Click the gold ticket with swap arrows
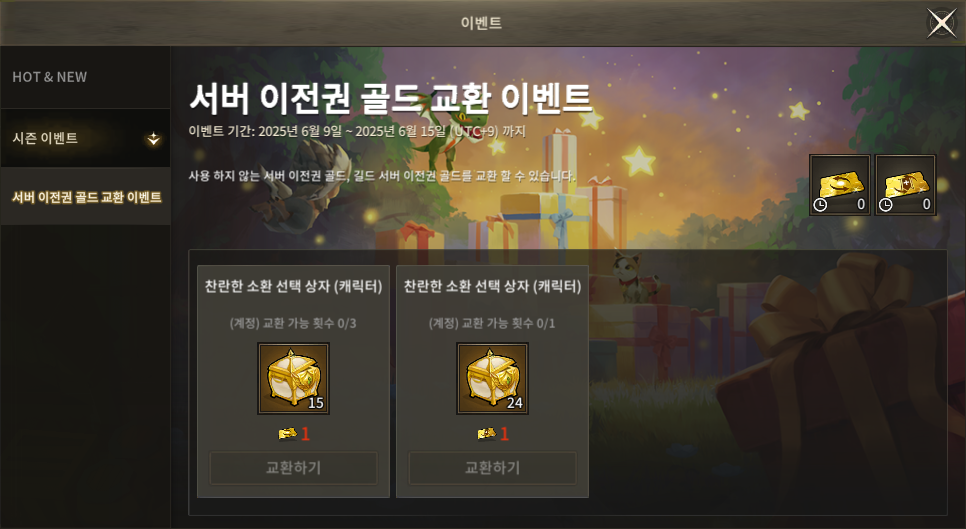Image resolution: width=966 pixels, height=529 pixels. pos(840,185)
